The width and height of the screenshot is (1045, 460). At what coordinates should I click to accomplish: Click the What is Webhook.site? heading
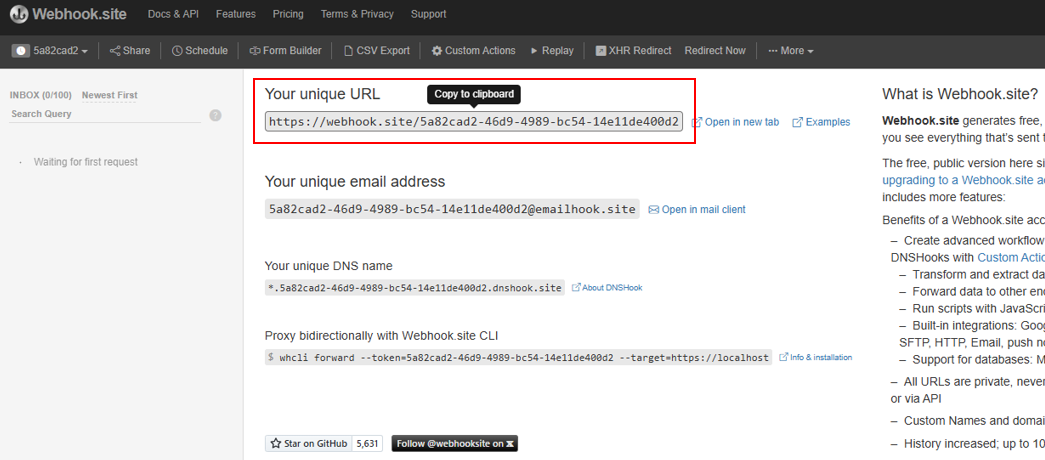[960, 94]
